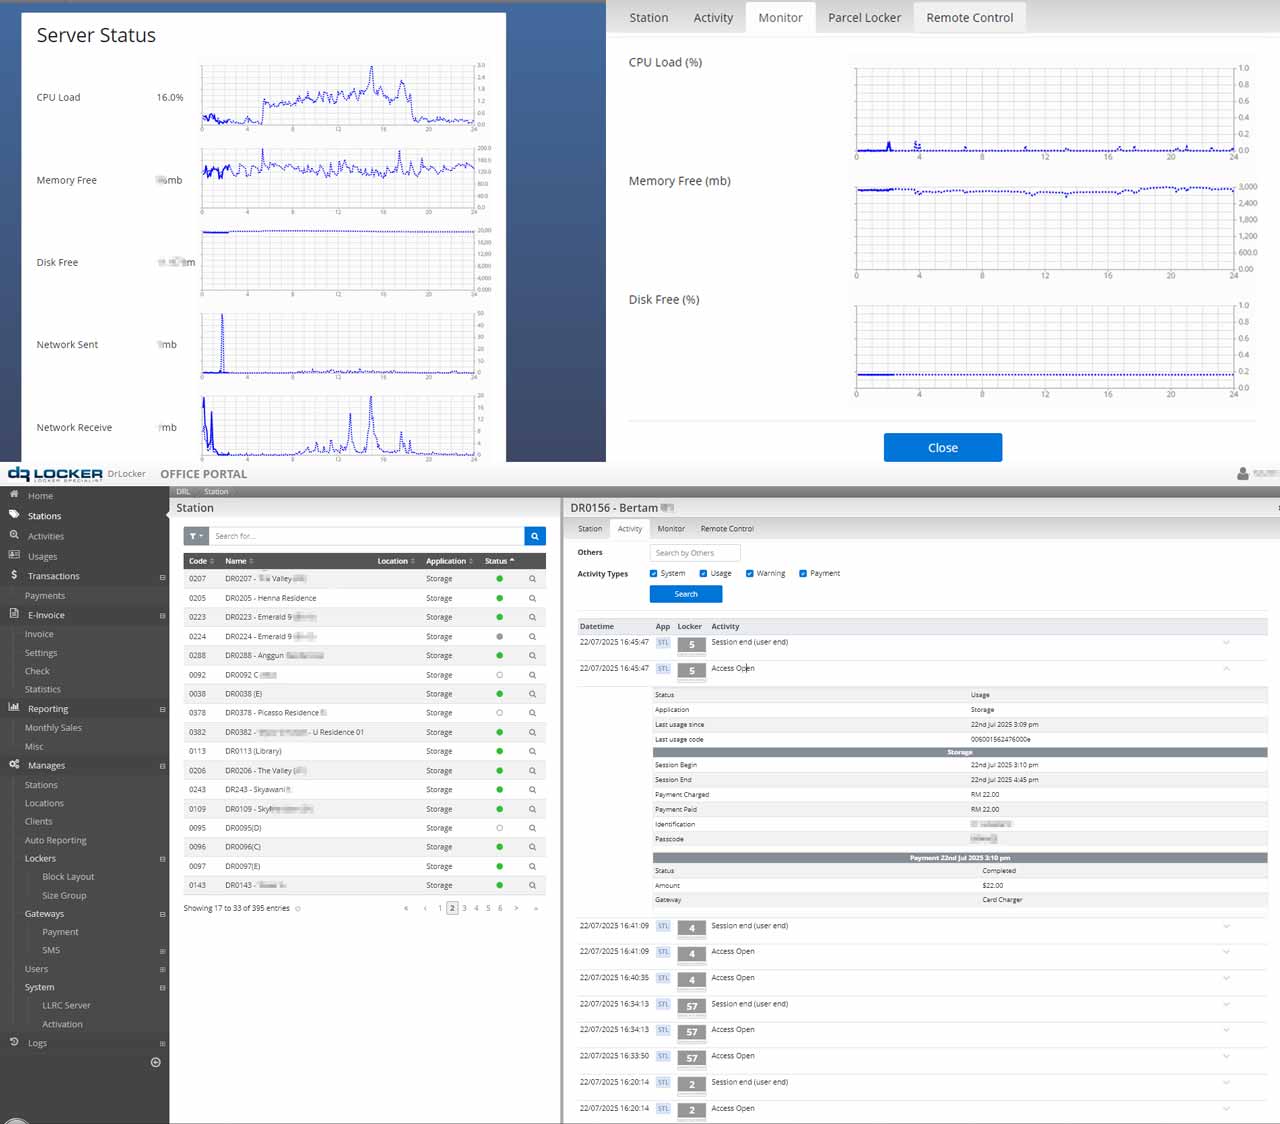Click the Search button under Activity Types

[x=686, y=594]
